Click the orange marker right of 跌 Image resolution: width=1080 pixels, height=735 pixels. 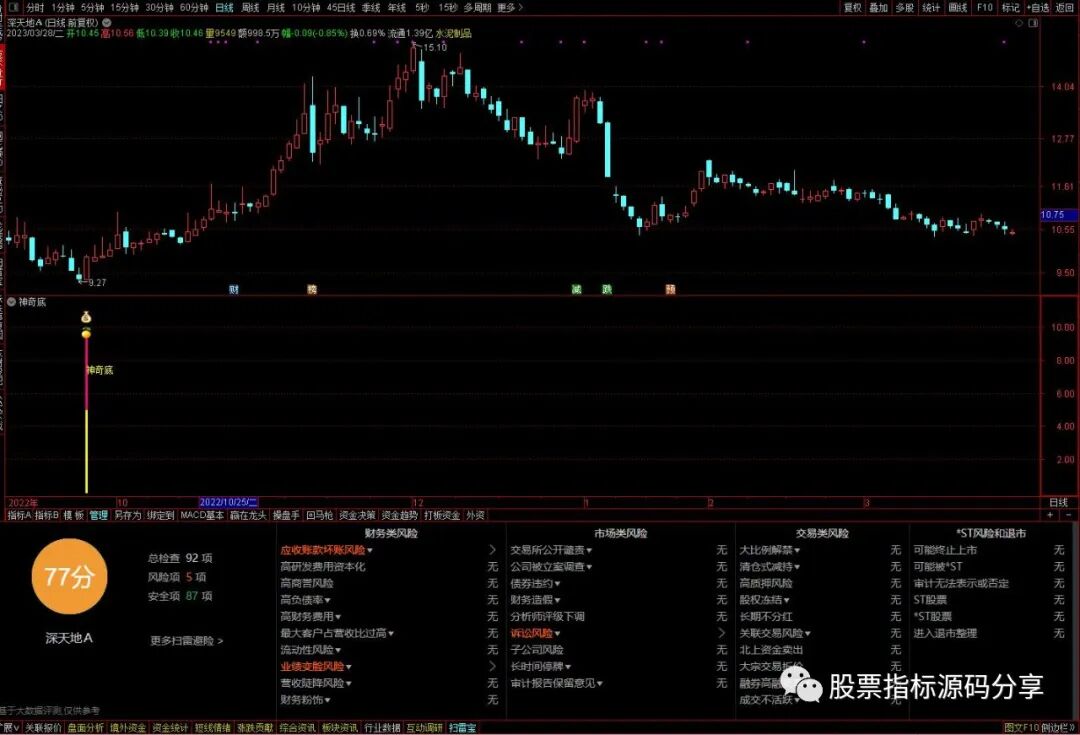(670, 289)
